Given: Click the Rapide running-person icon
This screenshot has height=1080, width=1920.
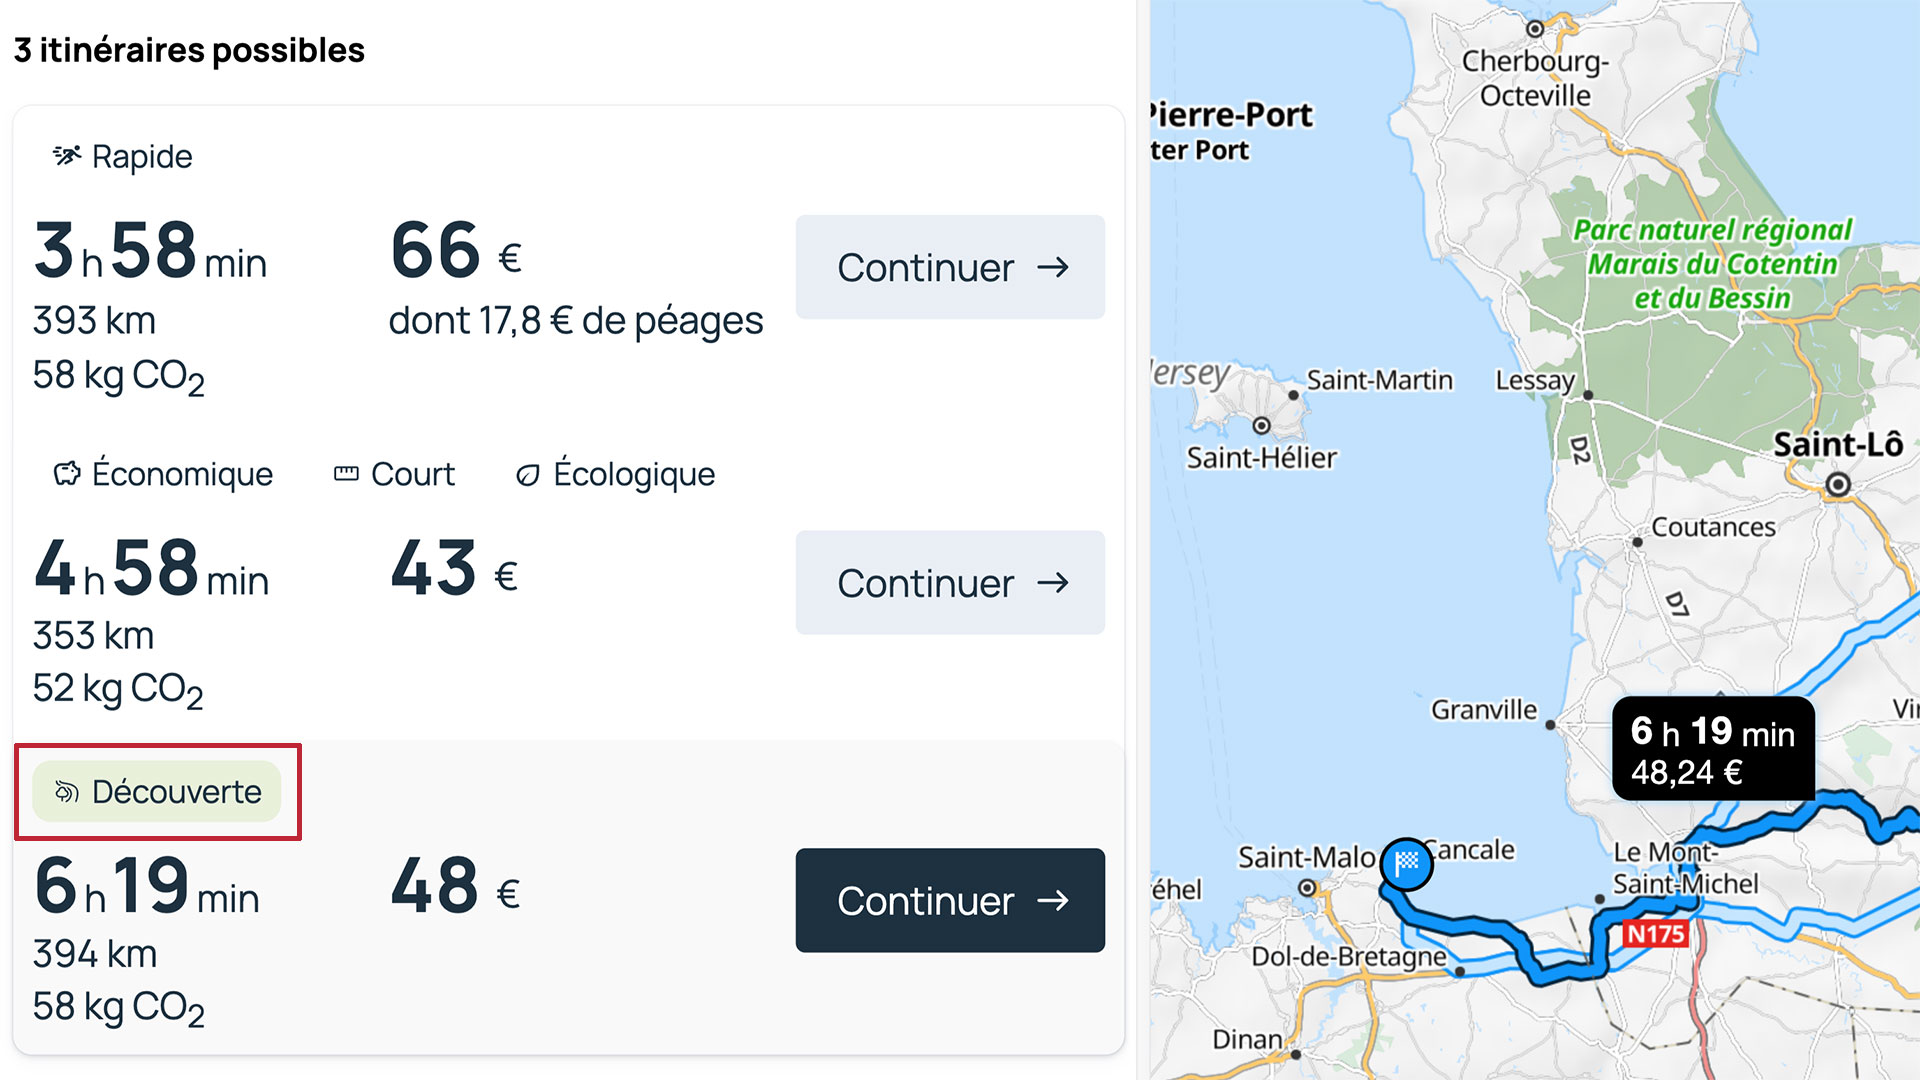Looking at the screenshot, I should click(x=67, y=156).
